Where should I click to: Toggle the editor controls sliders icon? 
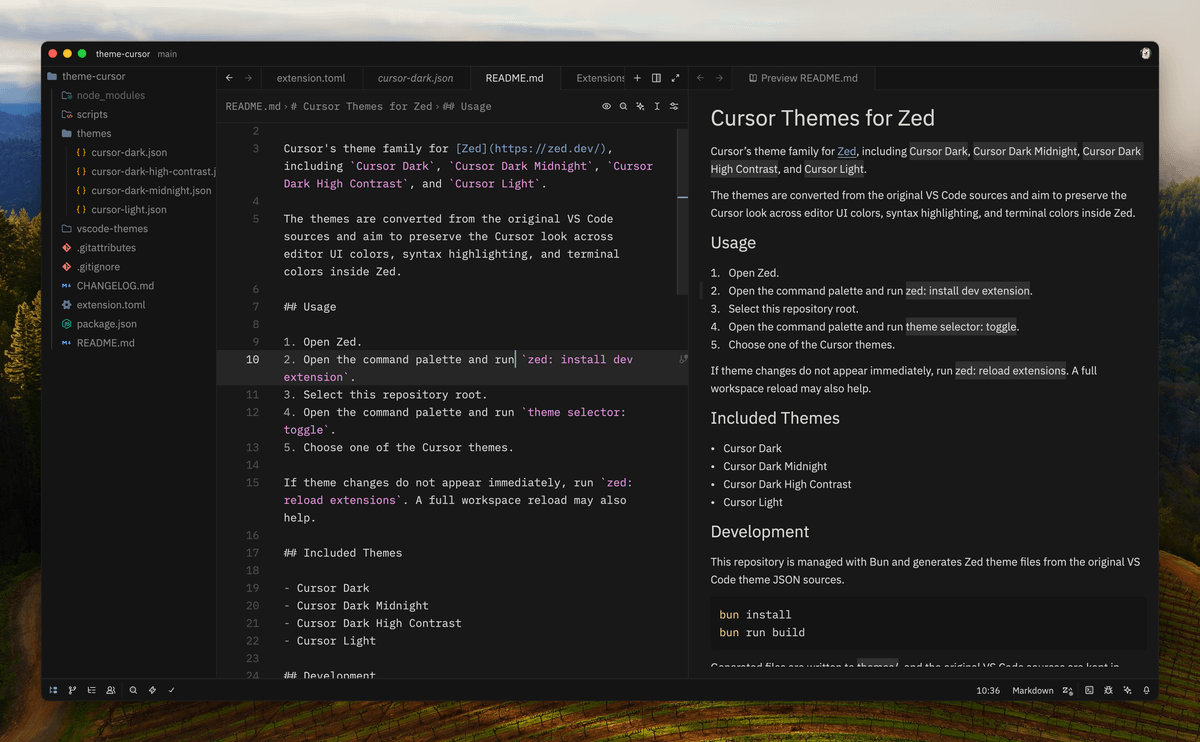[674, 106]
